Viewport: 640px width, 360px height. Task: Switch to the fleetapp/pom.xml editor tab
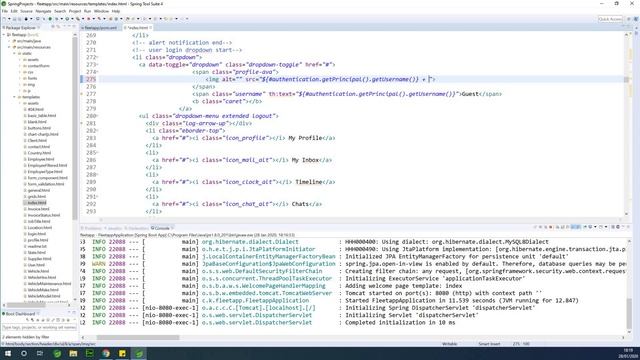click(x=100, y=28)
